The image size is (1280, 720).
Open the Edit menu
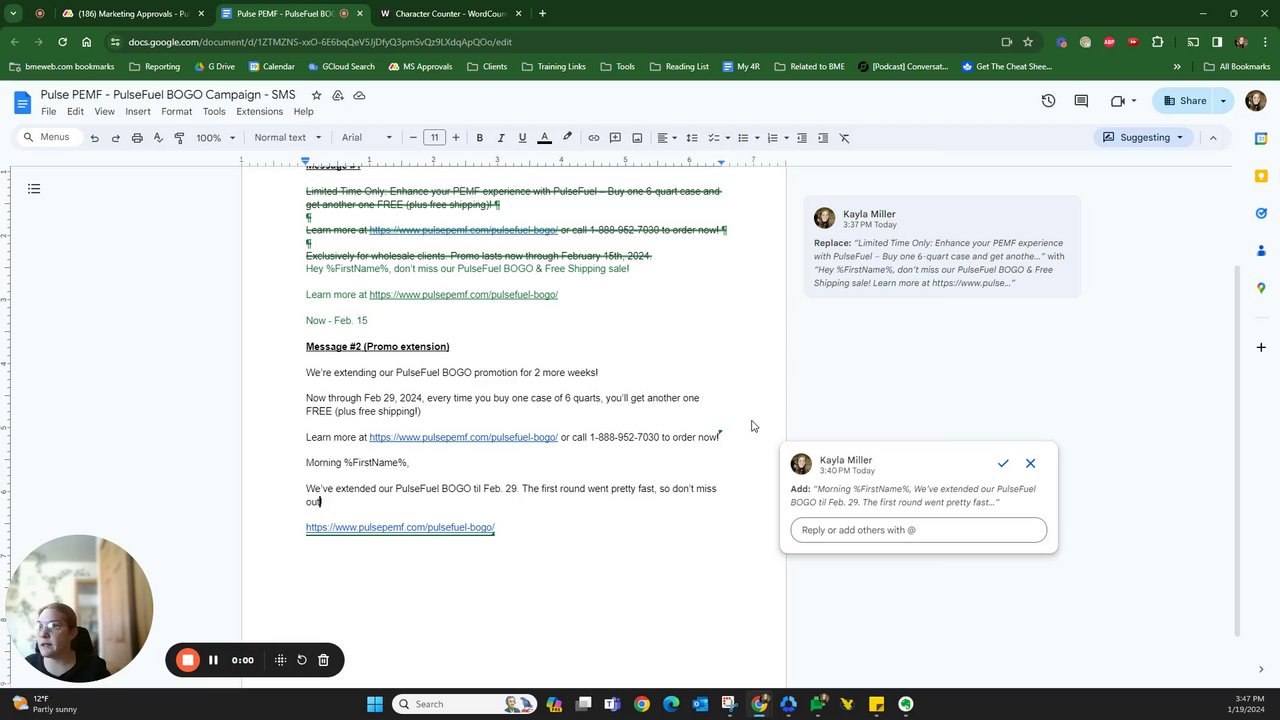[x=75, y=111]
